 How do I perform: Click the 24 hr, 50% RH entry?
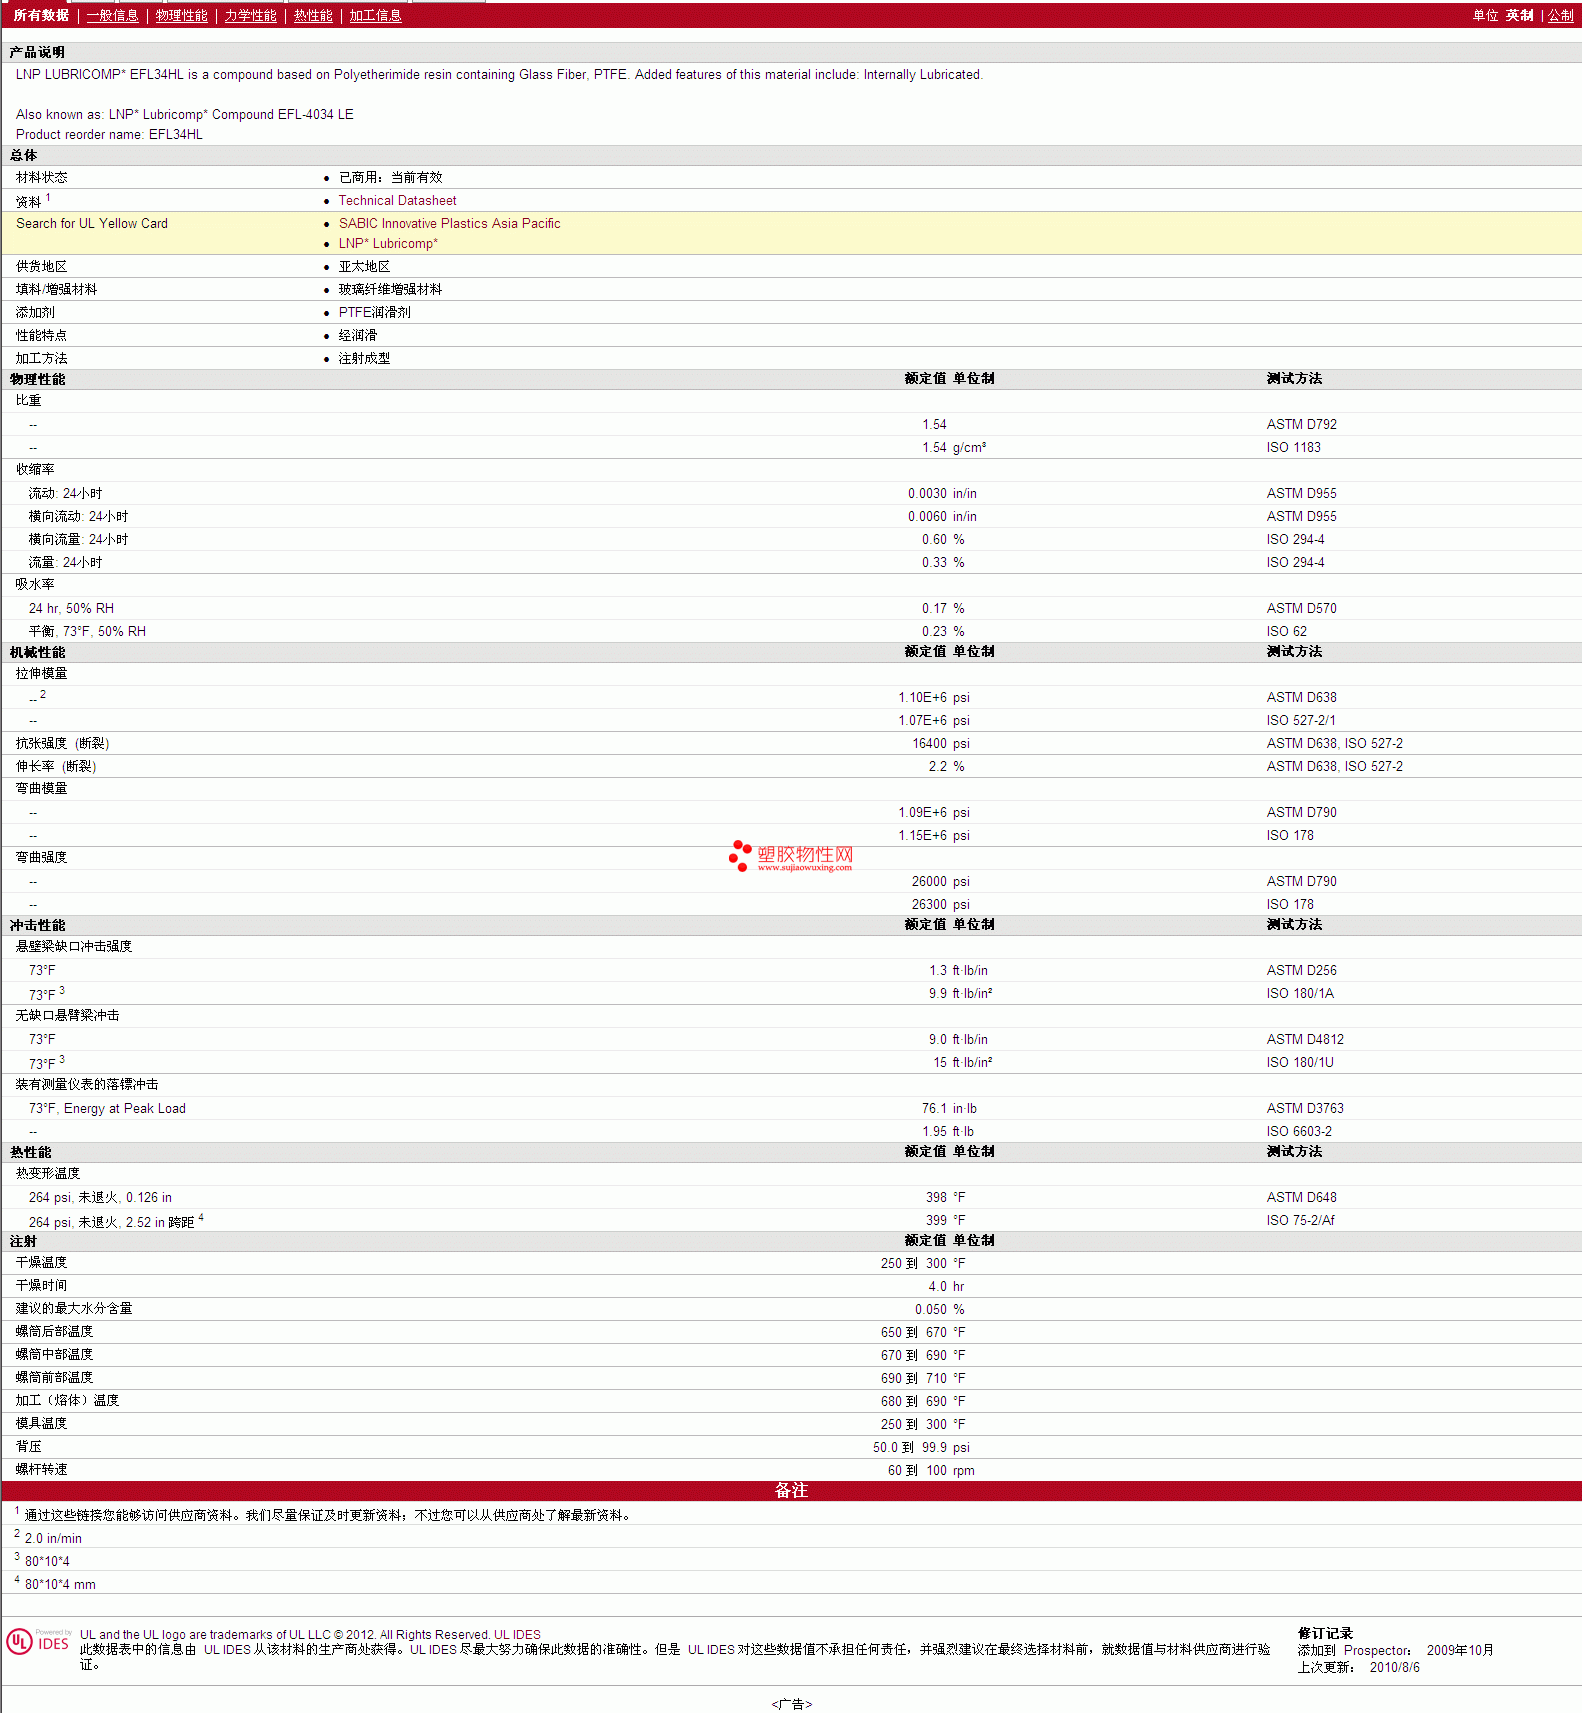71,609
